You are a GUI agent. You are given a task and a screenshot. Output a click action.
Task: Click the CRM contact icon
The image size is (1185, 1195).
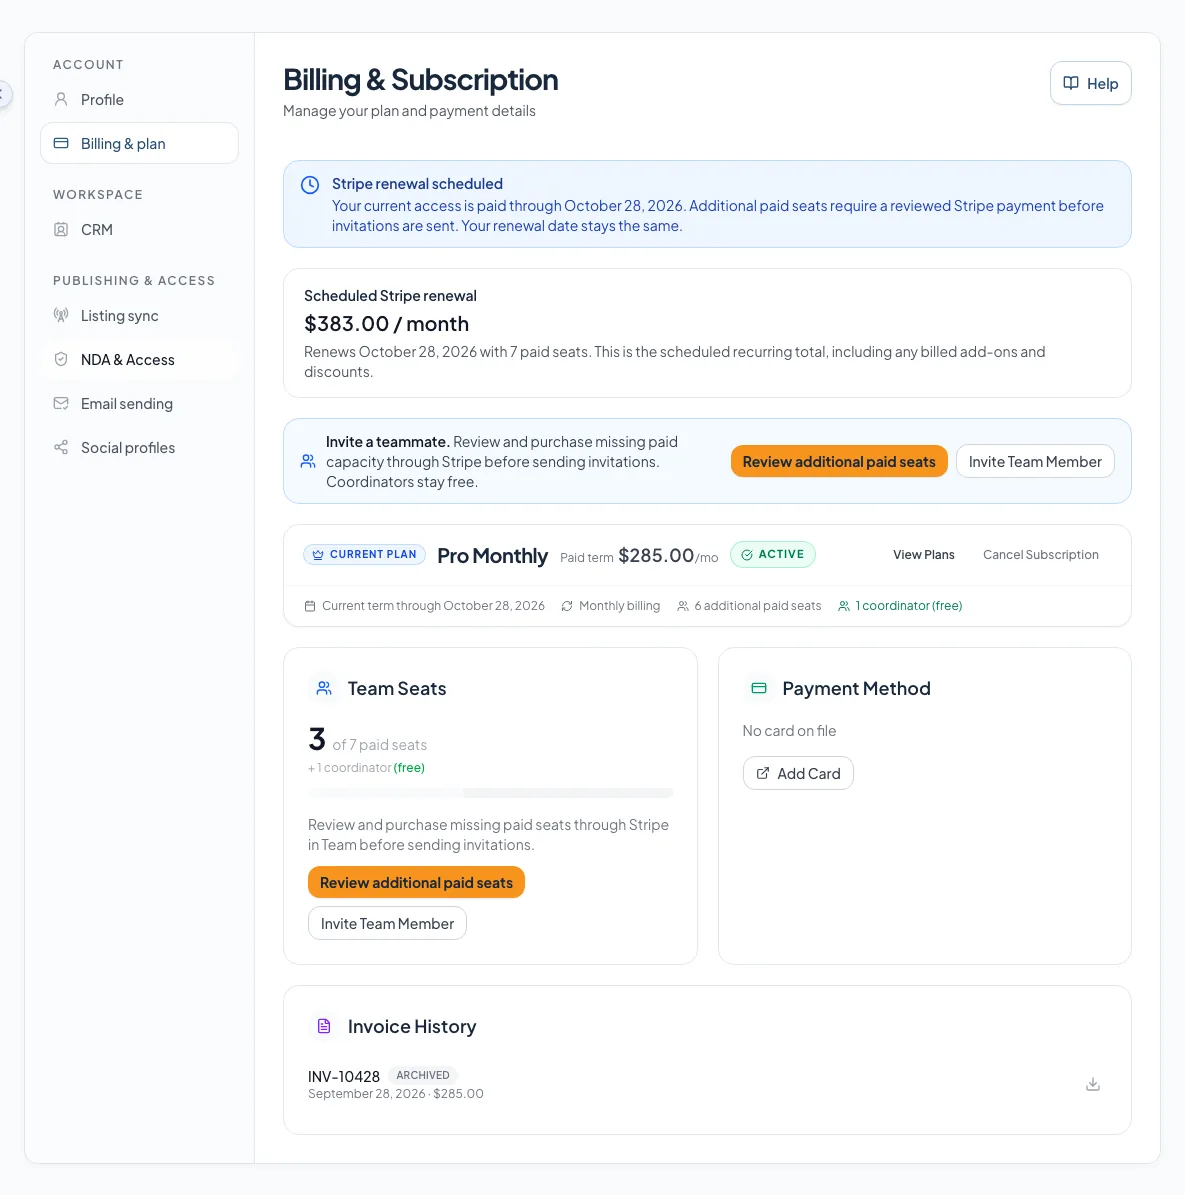tap(61, 229)
